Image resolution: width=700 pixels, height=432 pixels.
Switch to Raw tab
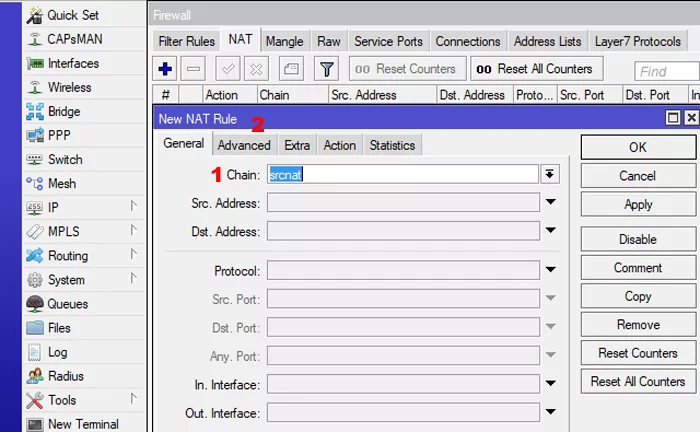[x=329, y=42]
